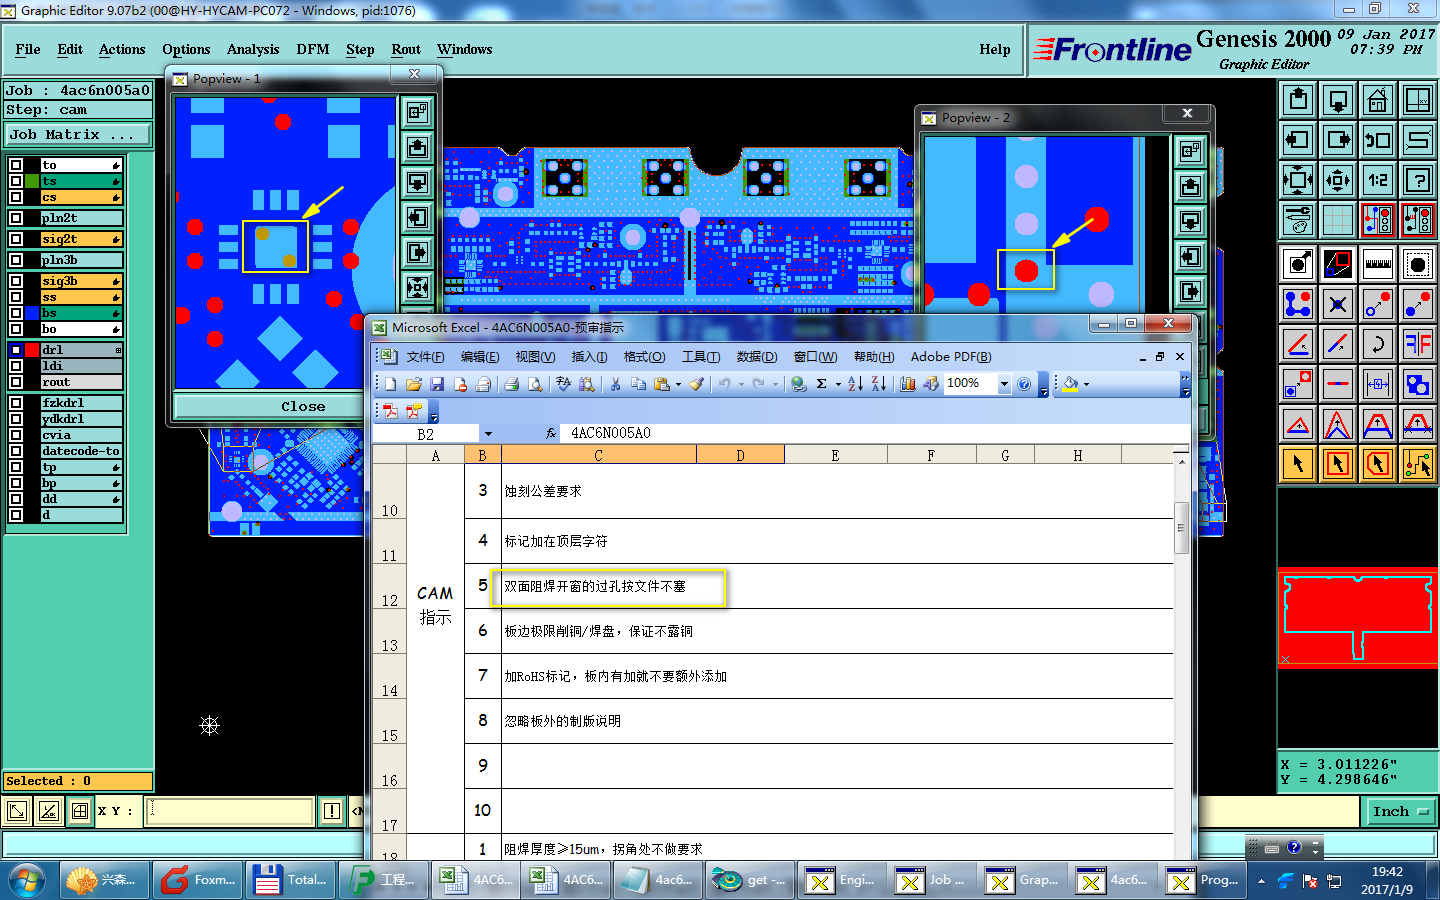Open Excel's 数据(D) menu
Viewport: 1440px width, 900px height.
(757, 357)
